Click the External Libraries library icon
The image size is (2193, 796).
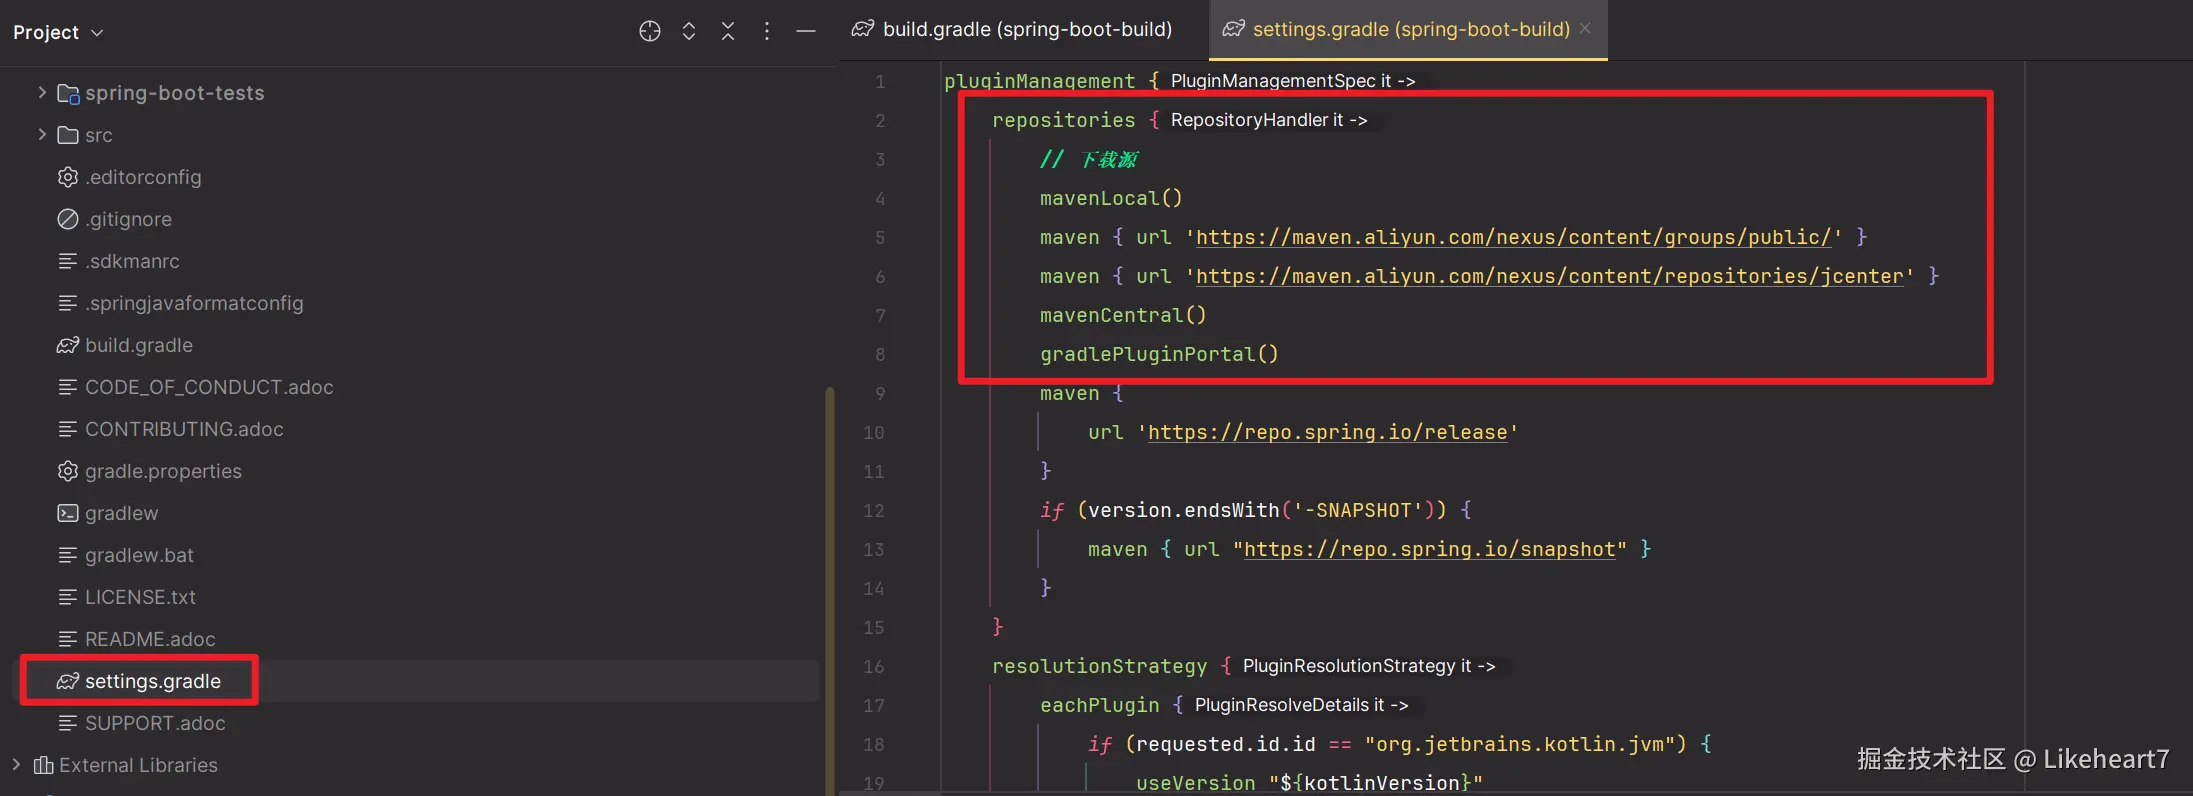(43, 765)
